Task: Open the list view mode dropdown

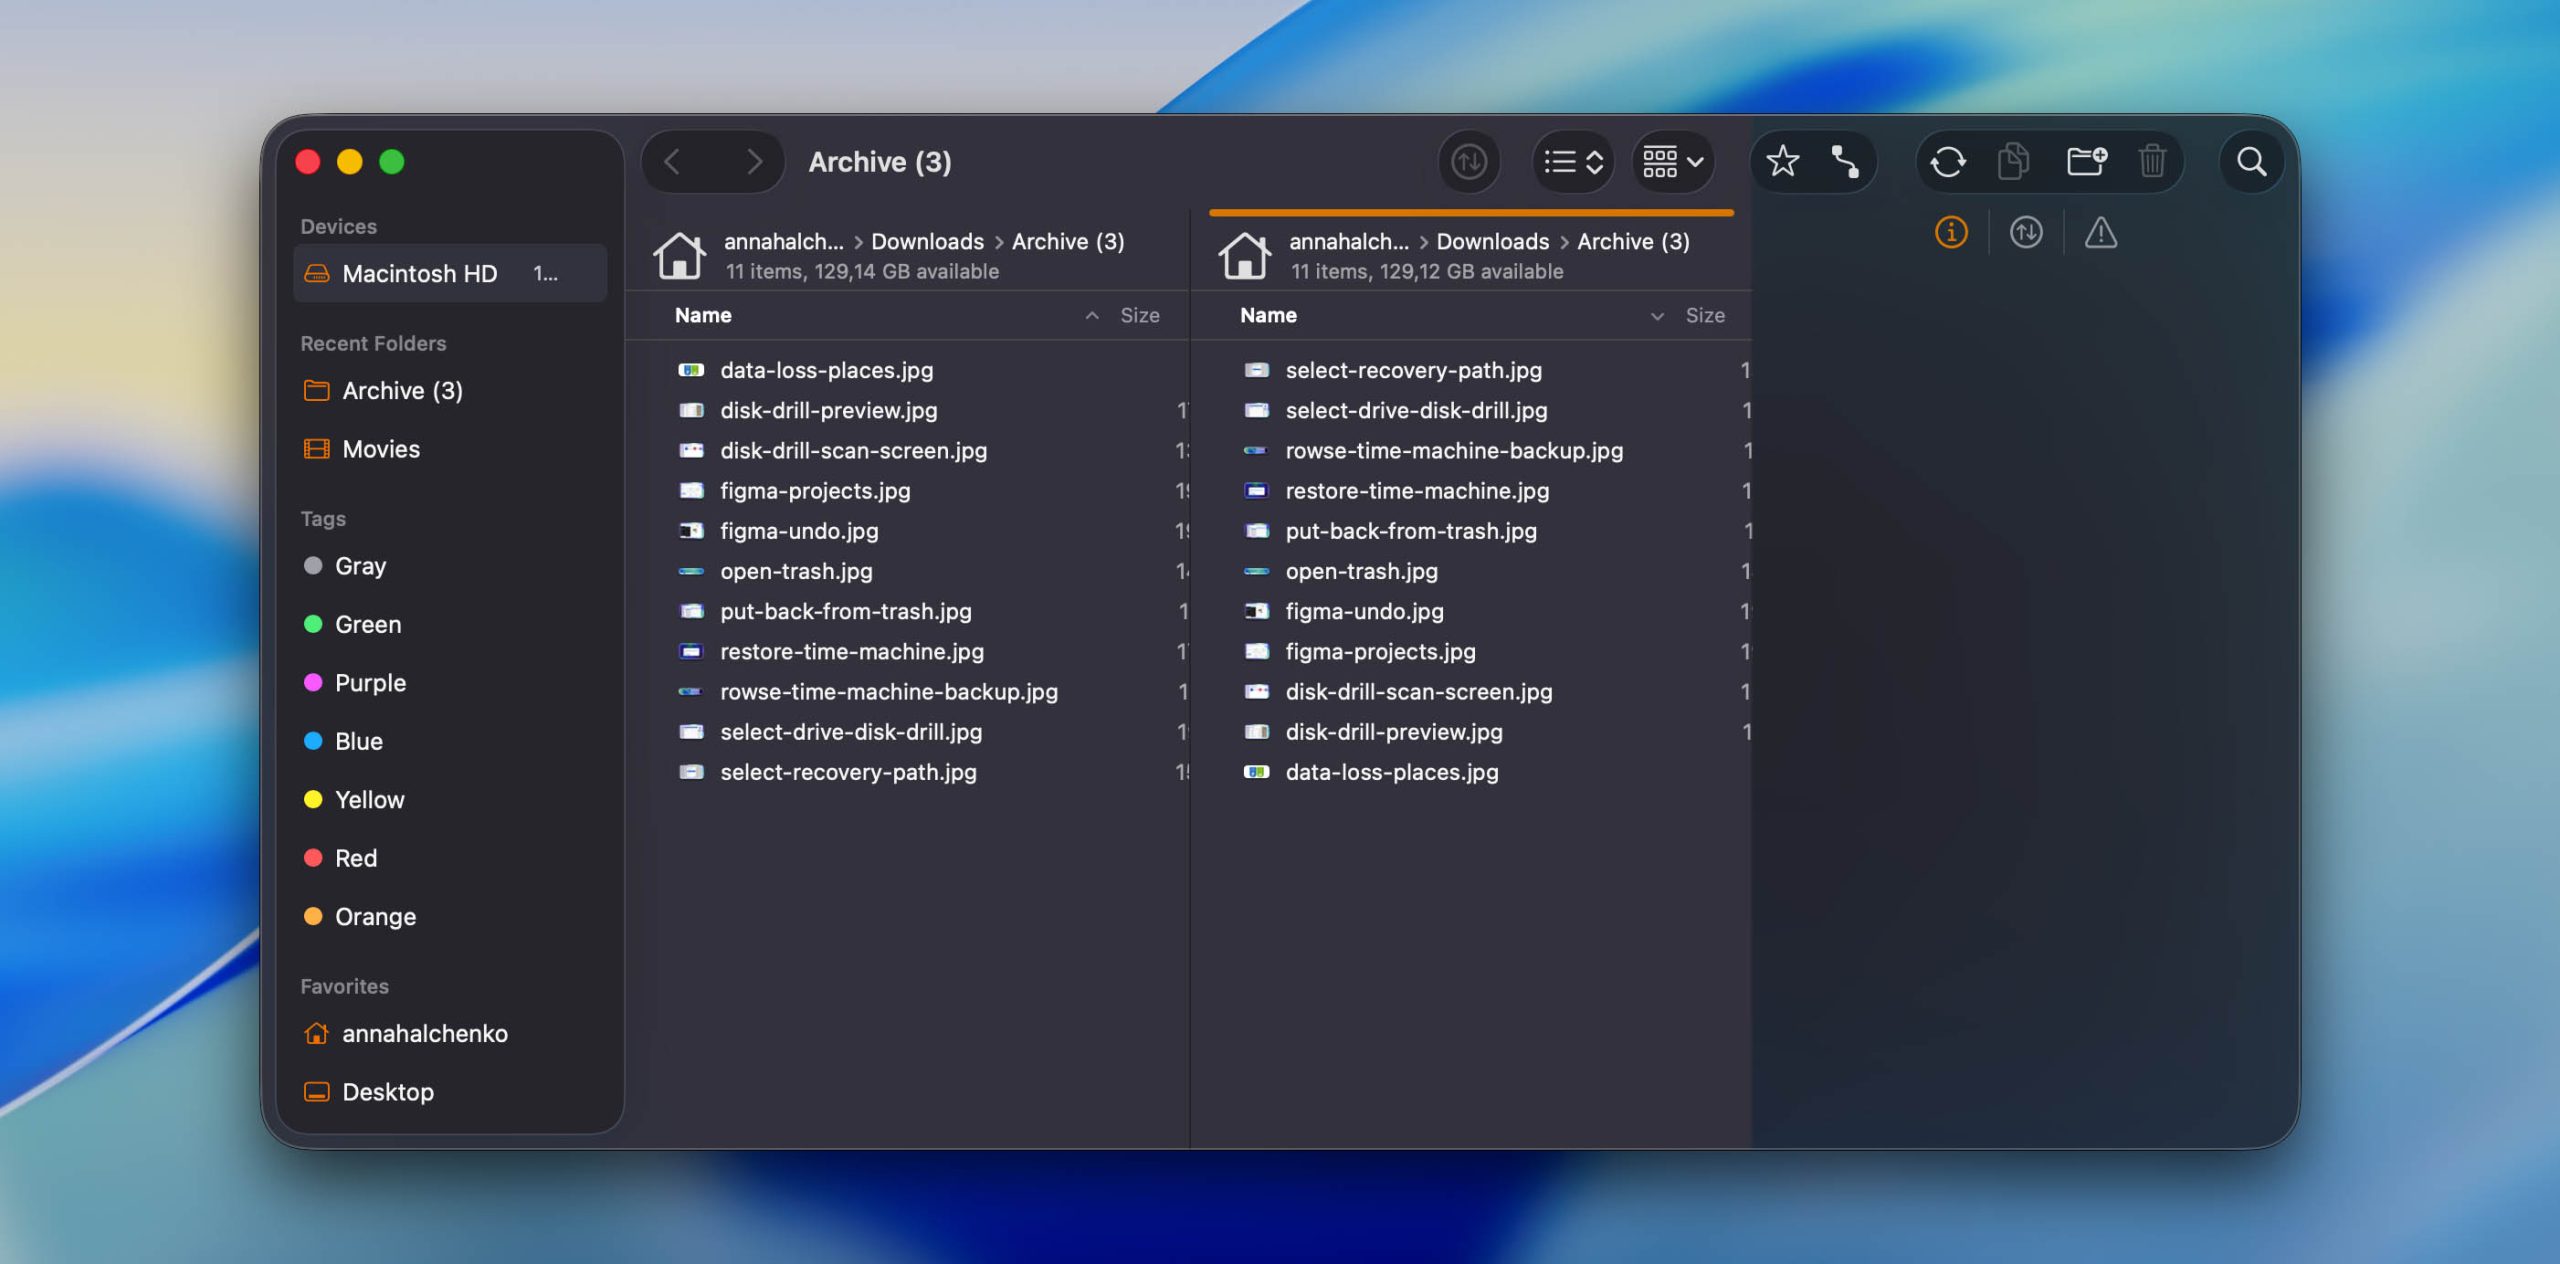Action: point(1573,161)
